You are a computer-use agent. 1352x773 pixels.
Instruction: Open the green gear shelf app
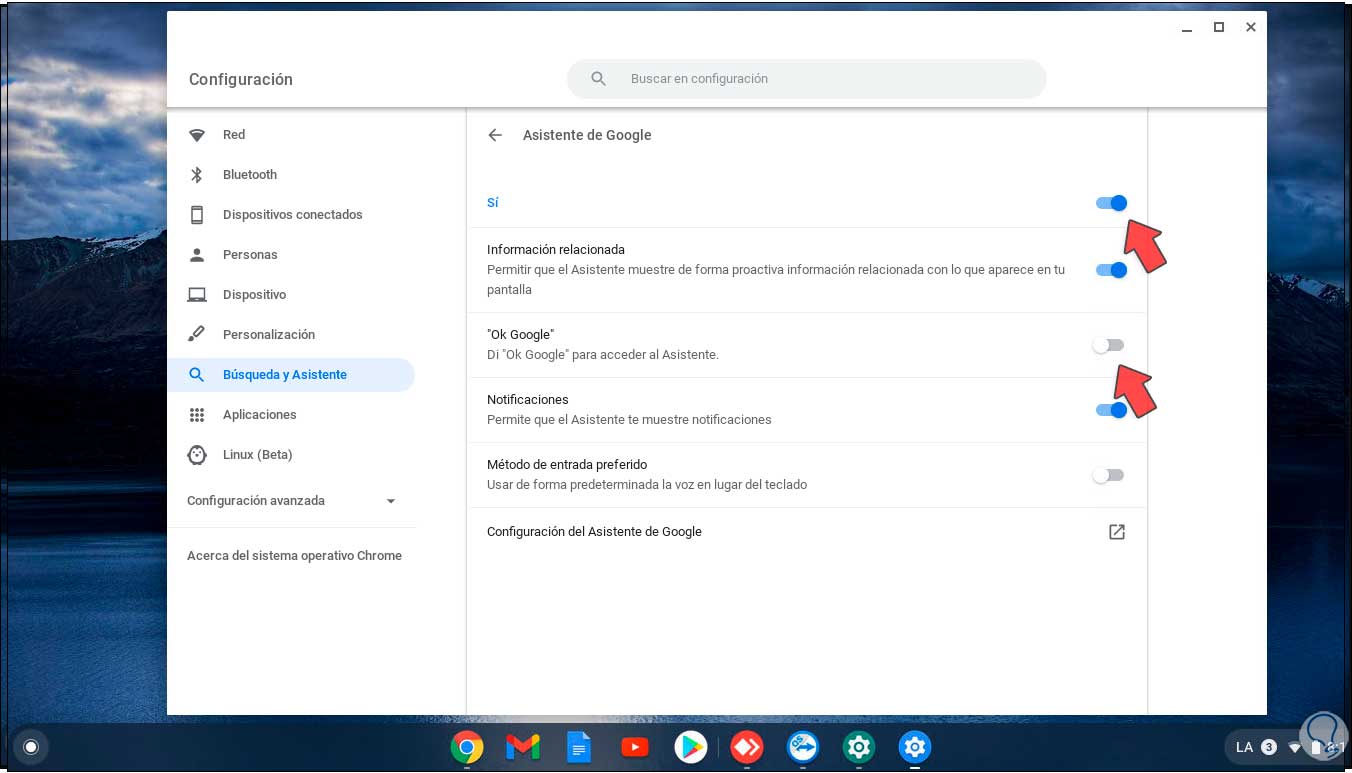pyautogui.click(x=859, y=747)
